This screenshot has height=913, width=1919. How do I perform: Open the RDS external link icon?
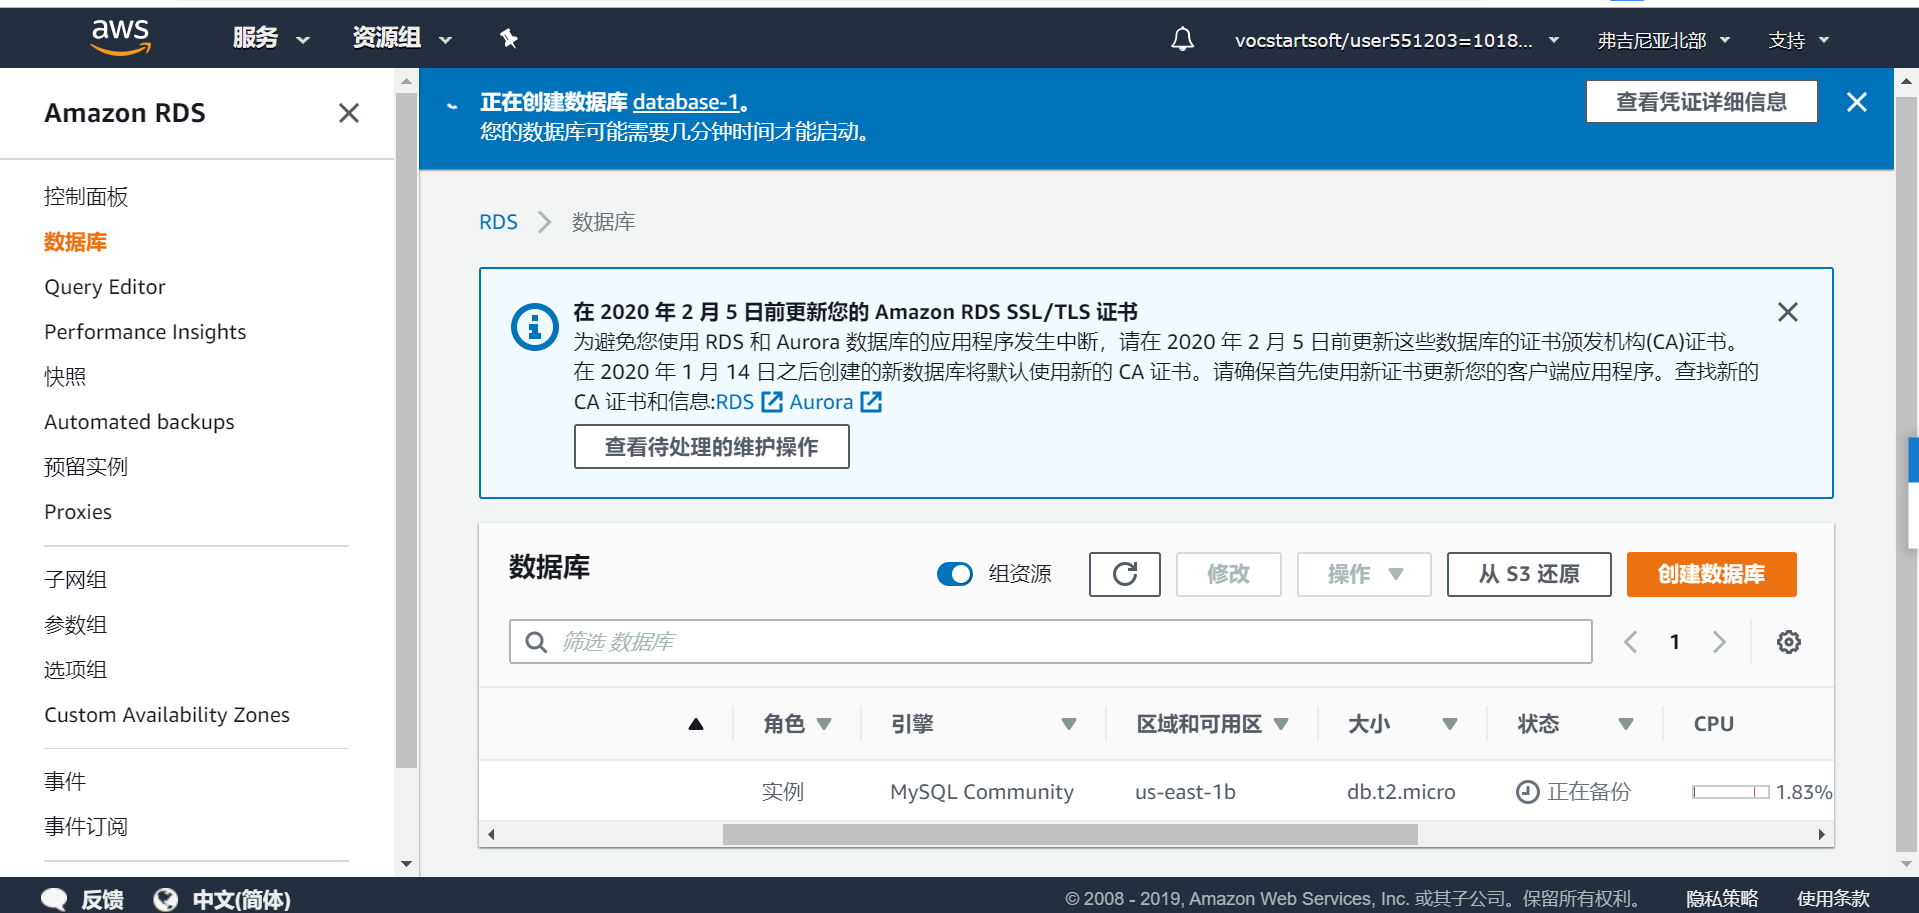(772, 402)
